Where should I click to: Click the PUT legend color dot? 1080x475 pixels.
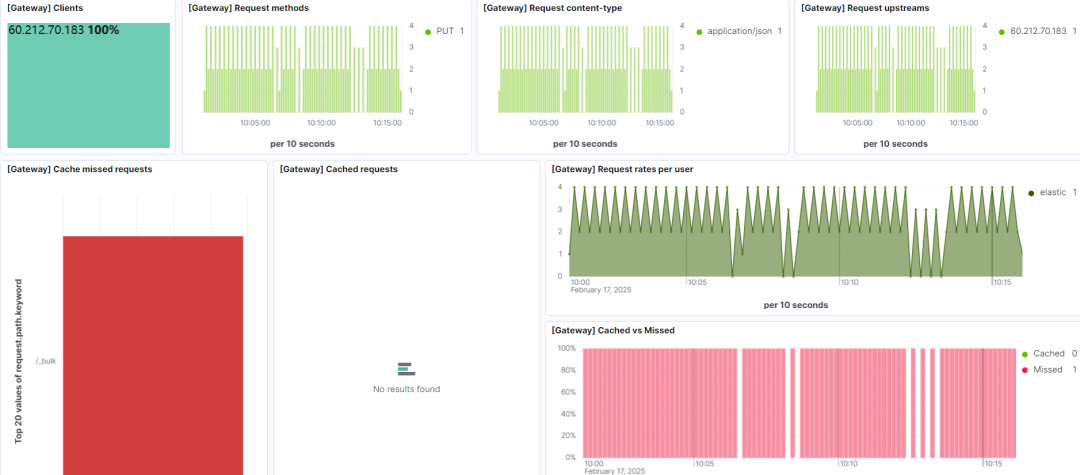(x=428, y=32)
